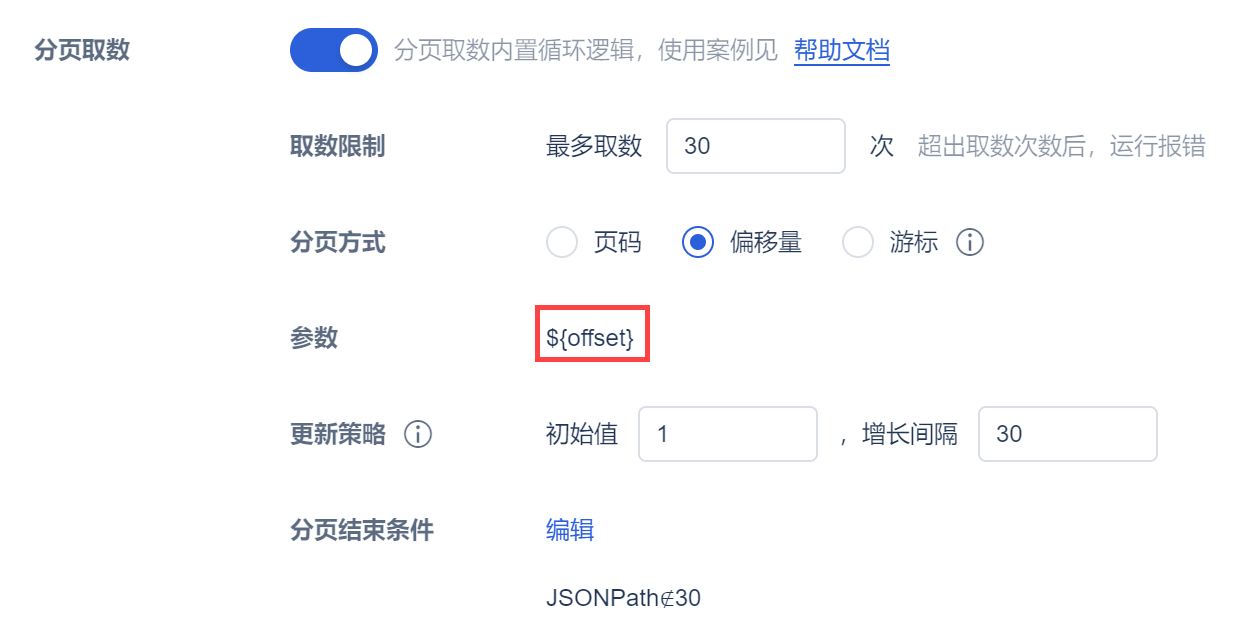The image size is (1243, 628).
Task: Focus the 增长间隔 input field
Action: click(1067, 434)
